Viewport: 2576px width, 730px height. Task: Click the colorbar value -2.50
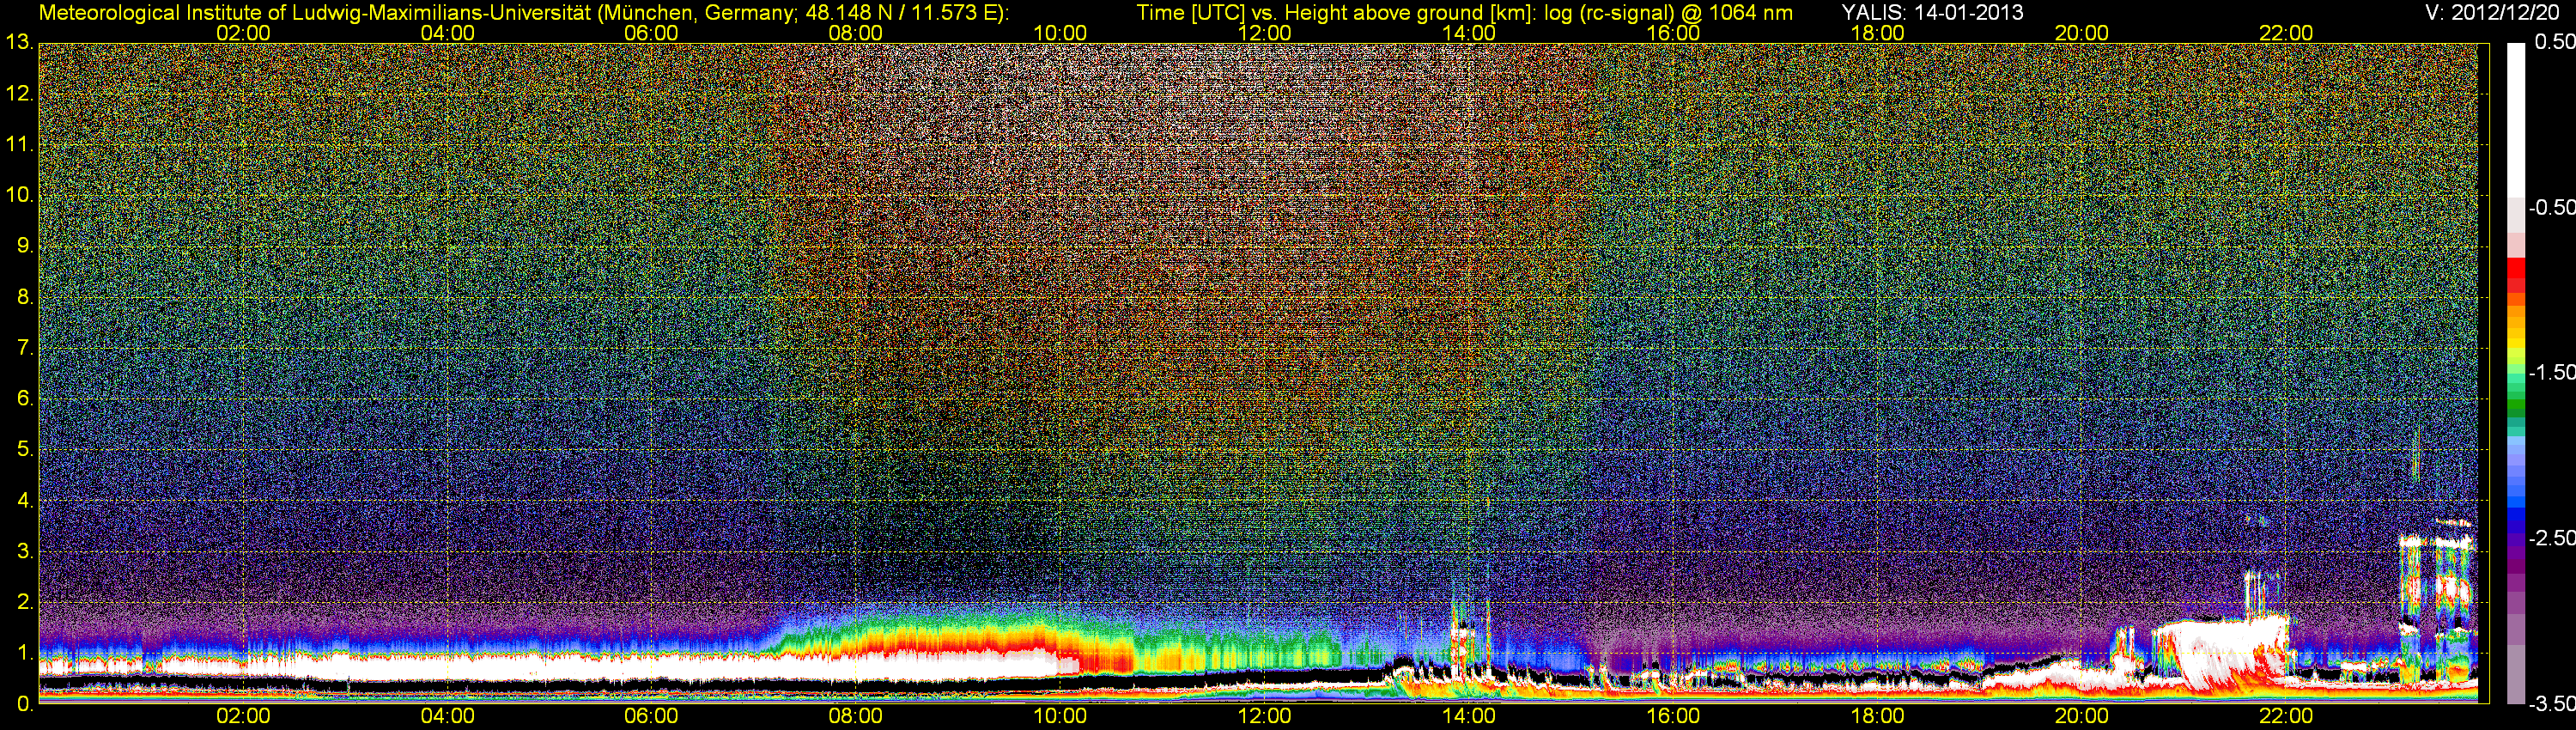coord(2552,538)
